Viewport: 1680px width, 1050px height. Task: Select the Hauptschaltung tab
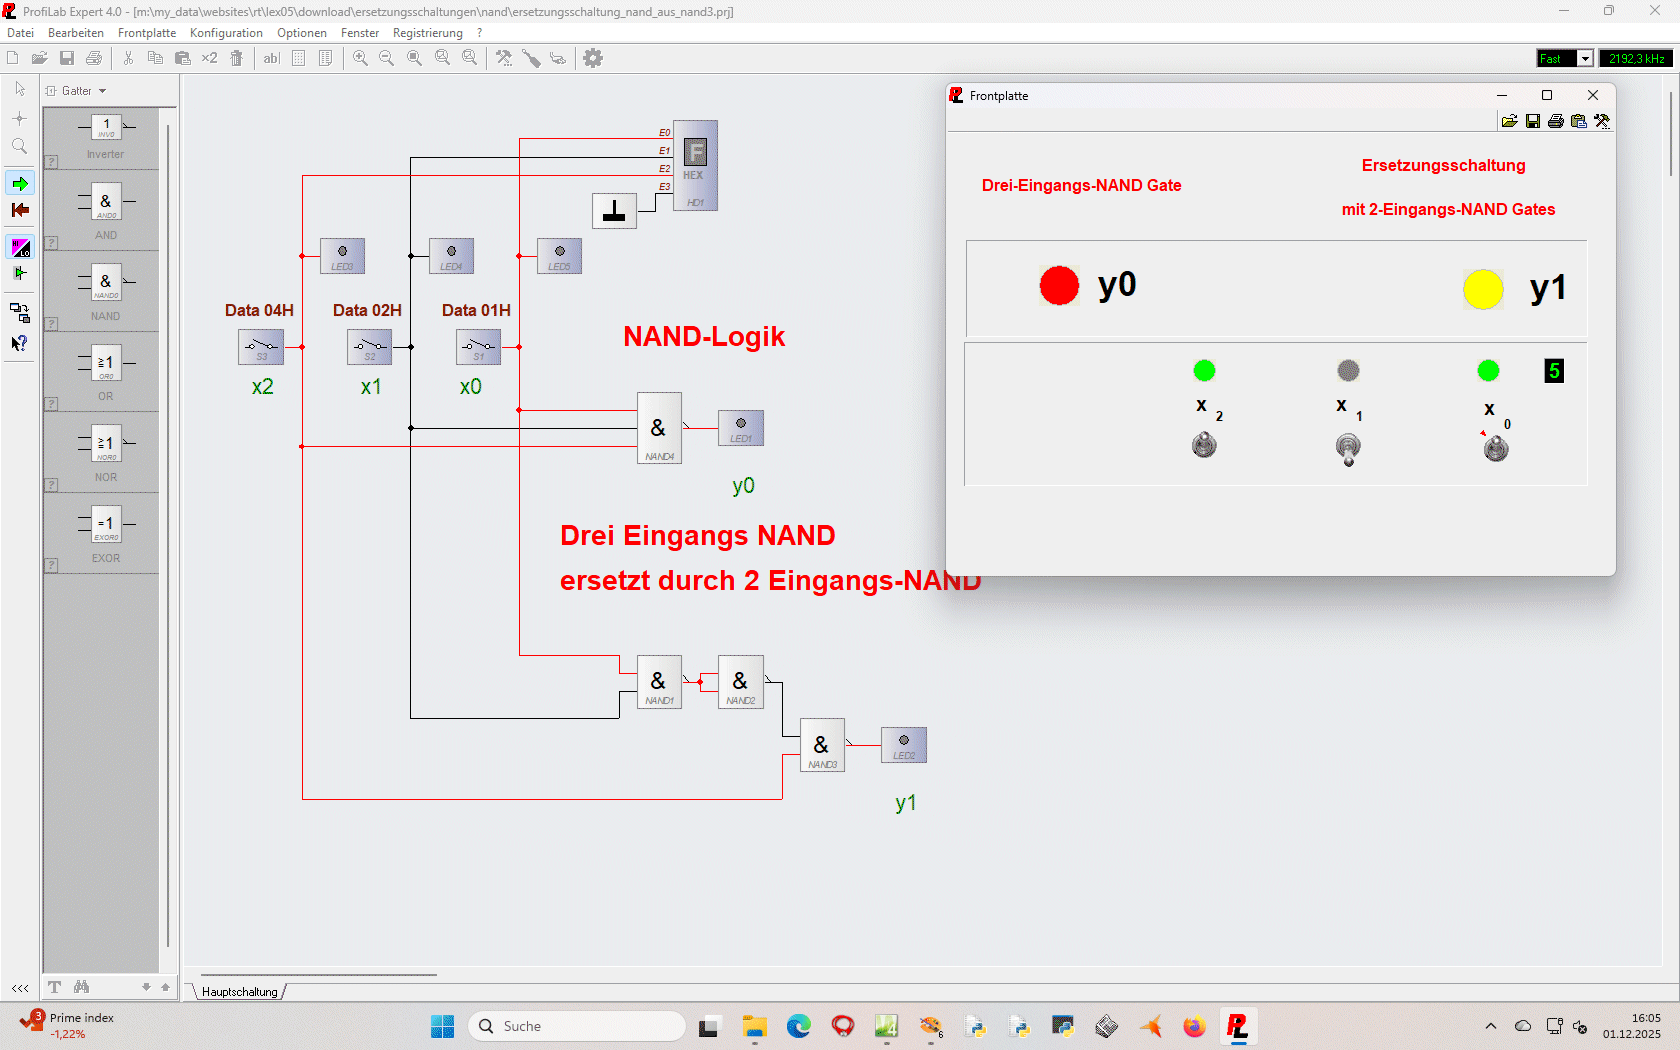[240, 992]
